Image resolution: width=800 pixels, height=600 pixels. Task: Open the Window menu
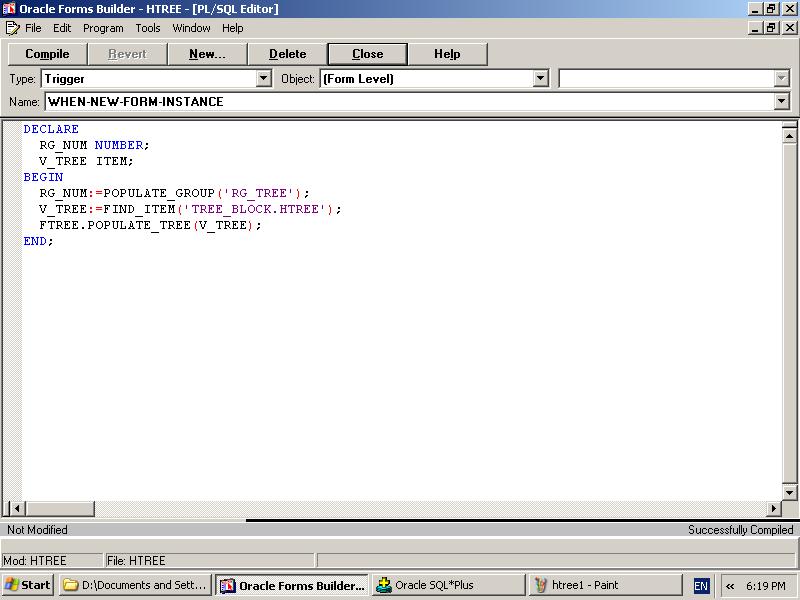pyautogui.click(x=191, y=28)
